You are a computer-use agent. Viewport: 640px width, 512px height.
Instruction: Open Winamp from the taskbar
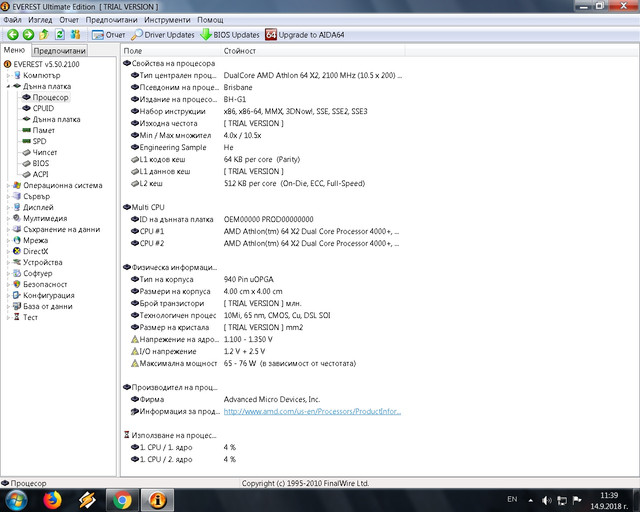(87, 500)
